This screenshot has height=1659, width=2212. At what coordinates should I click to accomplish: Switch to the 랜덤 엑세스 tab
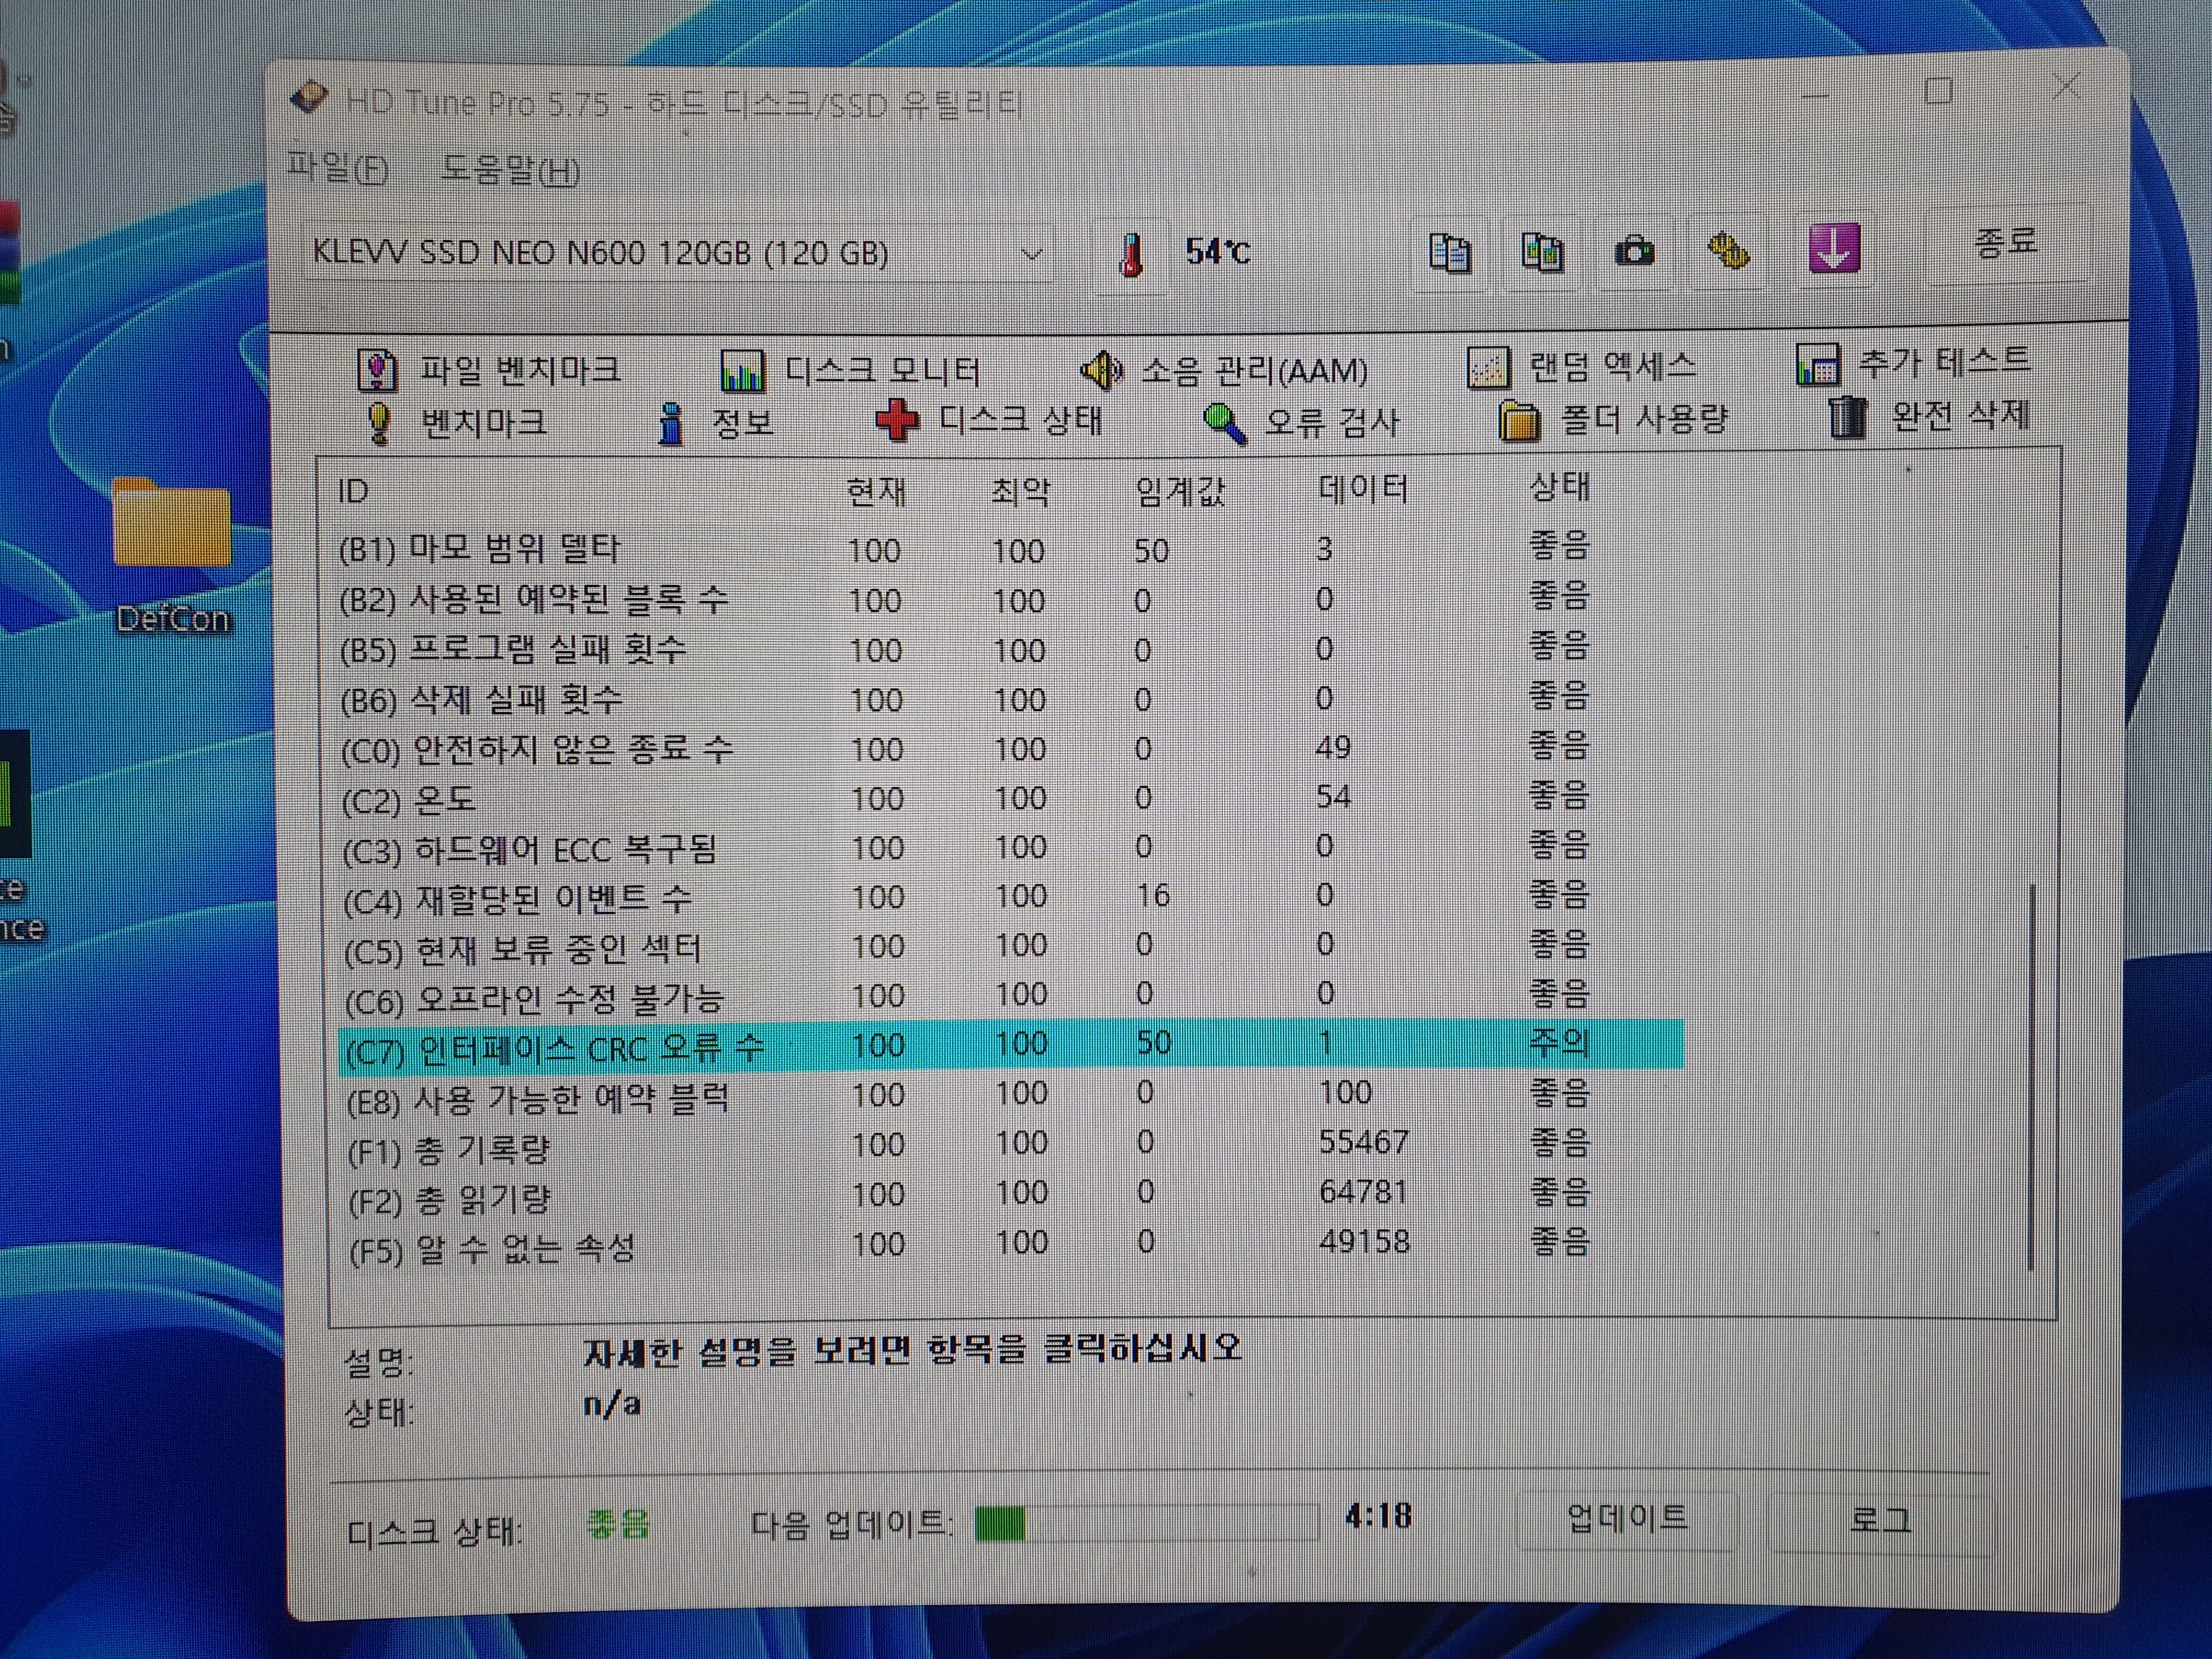(1581, 367)
